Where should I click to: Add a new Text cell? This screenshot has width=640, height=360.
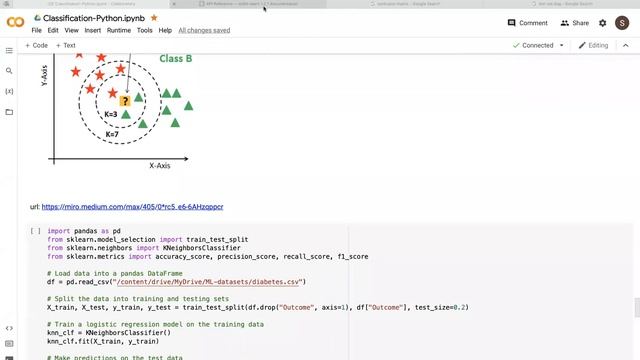pyautogui.click(x=65, y=45)
